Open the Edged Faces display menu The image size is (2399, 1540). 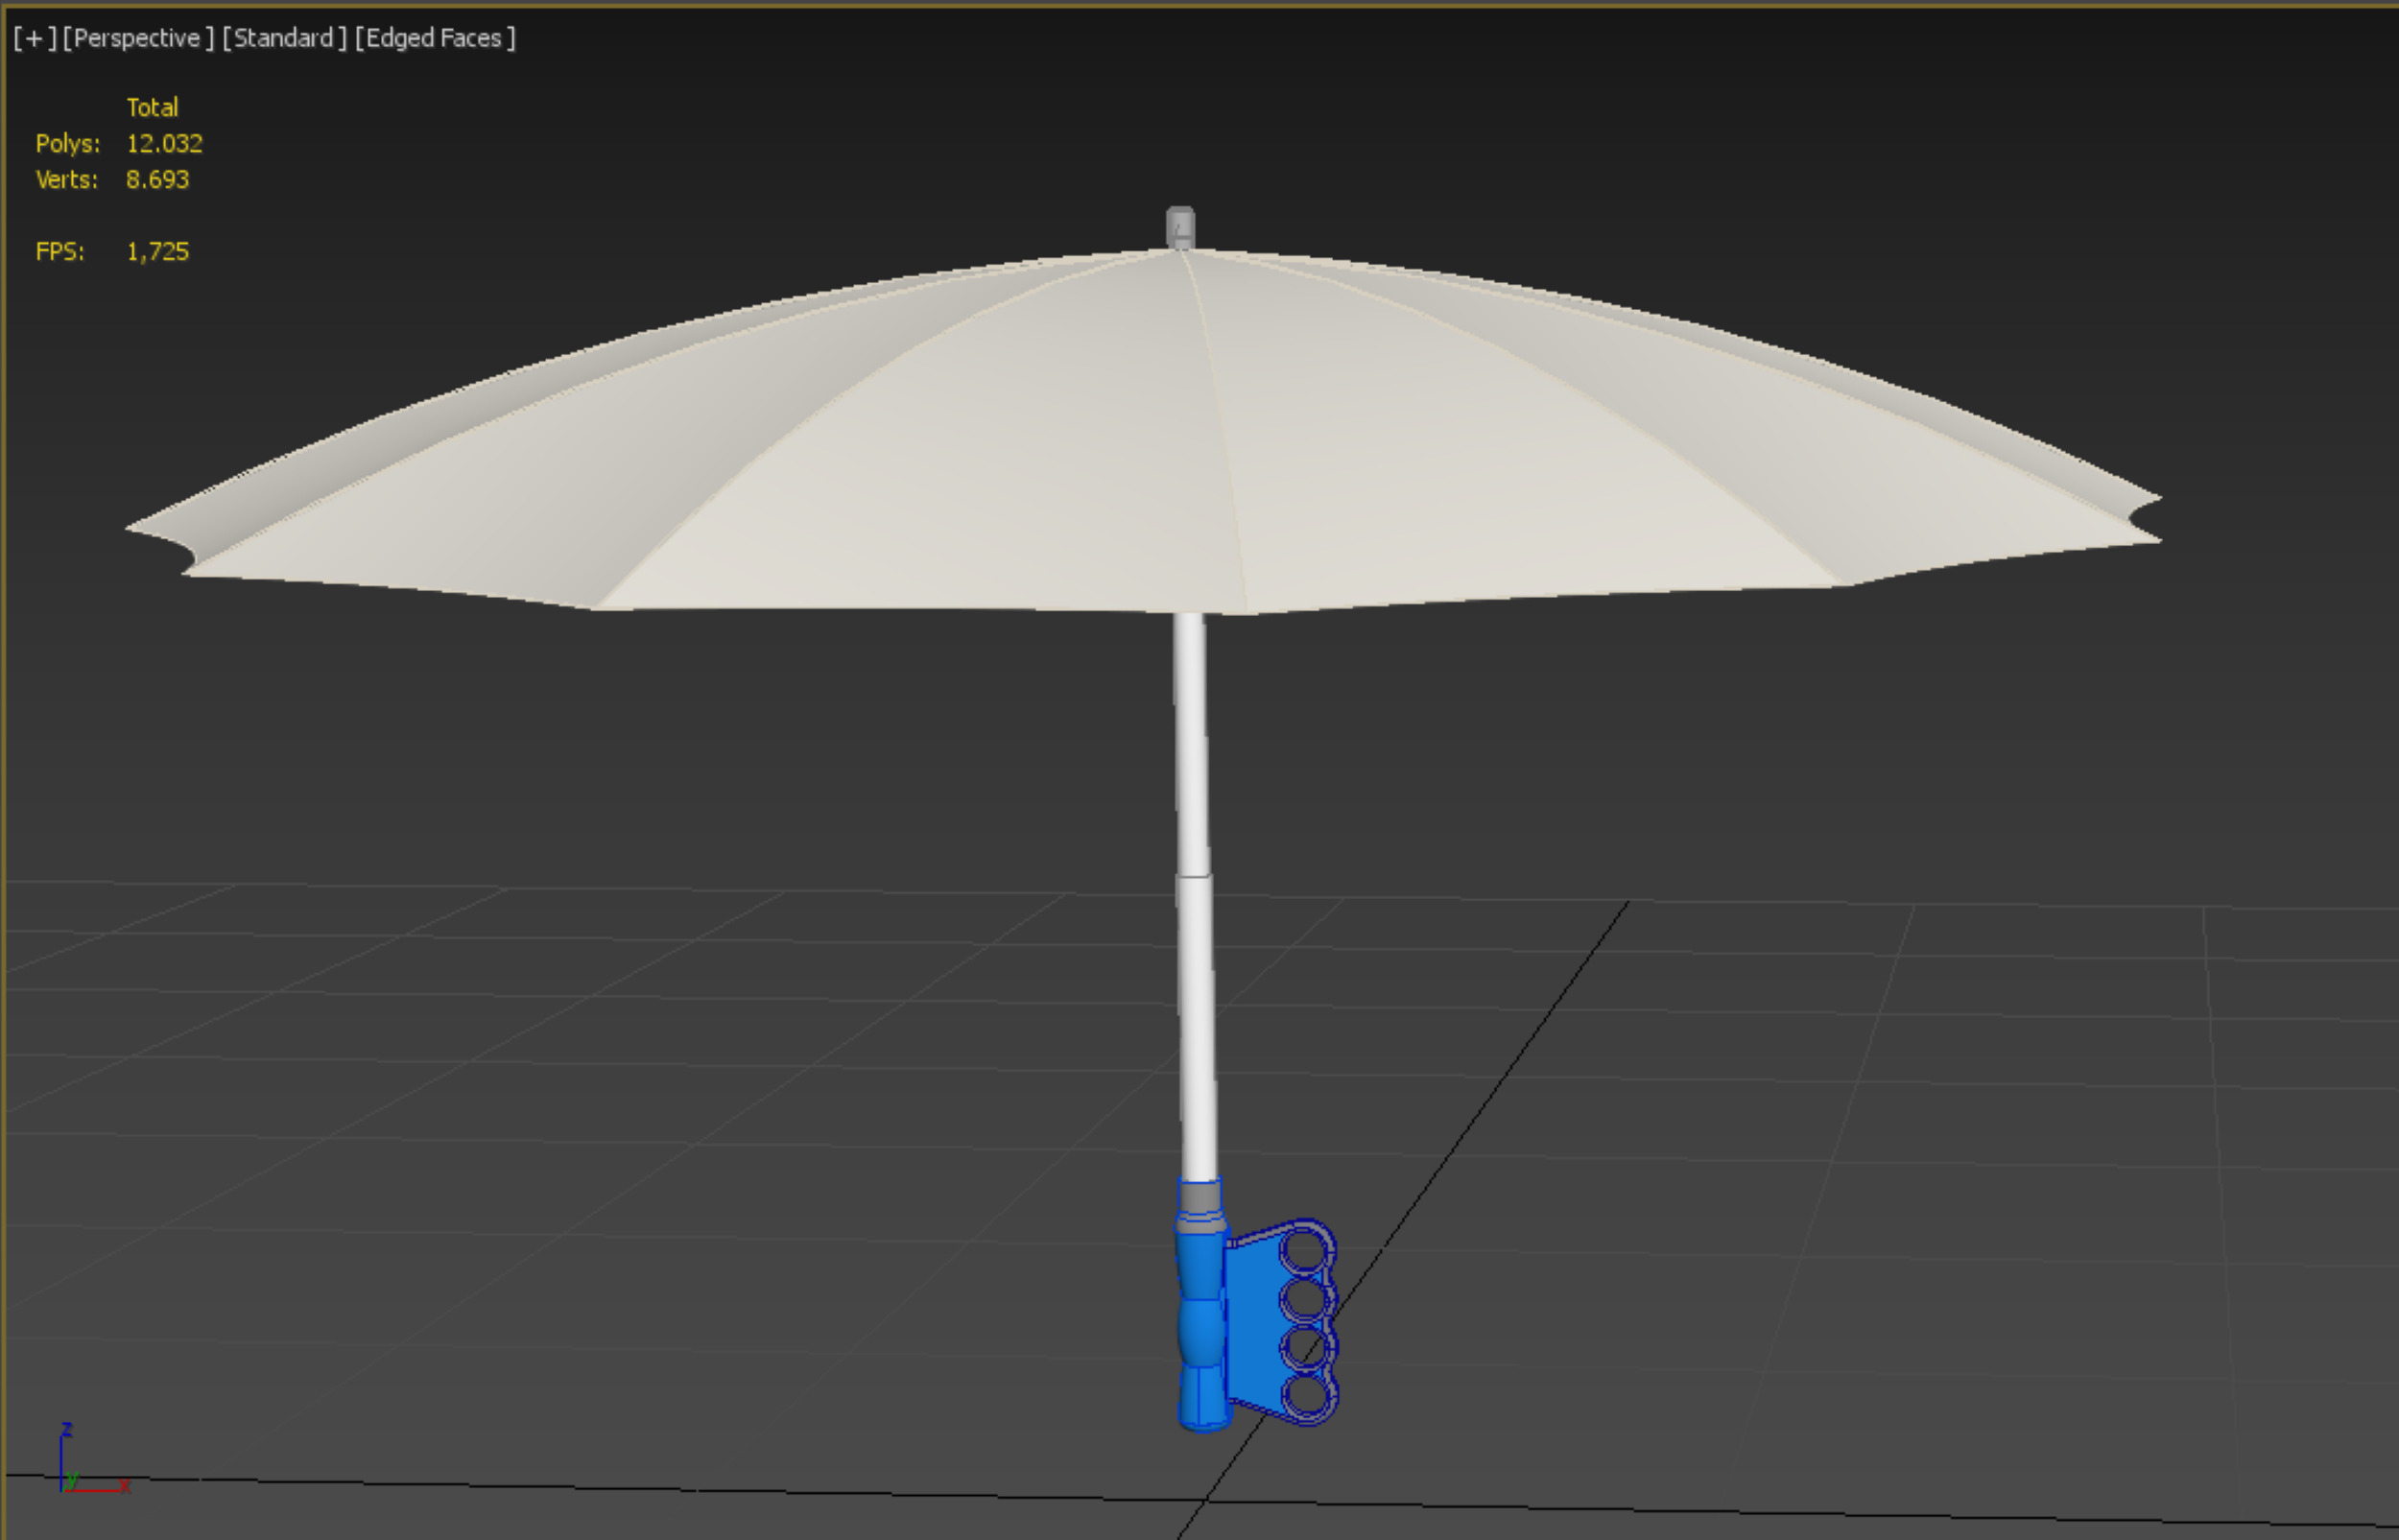click(435, 38)
